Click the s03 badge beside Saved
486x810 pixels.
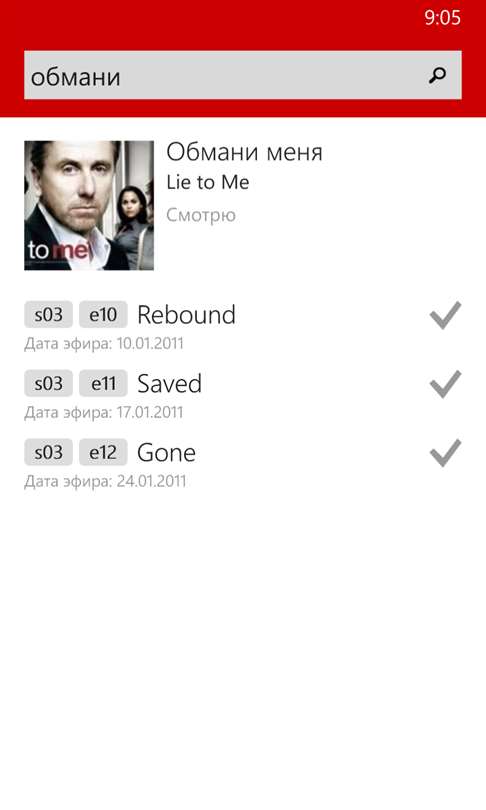point(49,383)
